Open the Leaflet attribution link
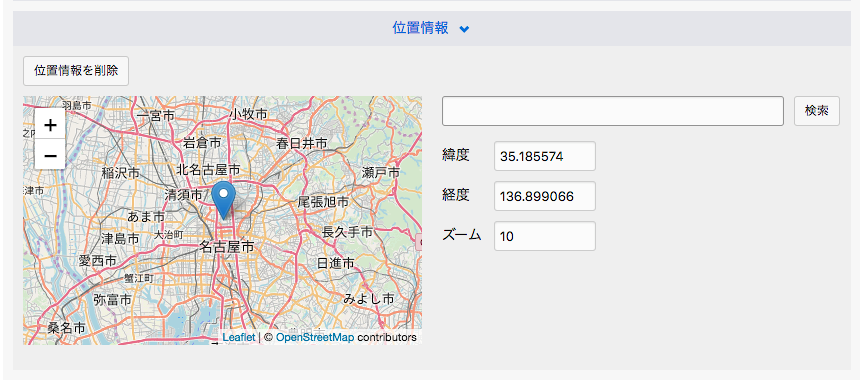The height and width of the screenshot is (380, 860). (239, 337)
